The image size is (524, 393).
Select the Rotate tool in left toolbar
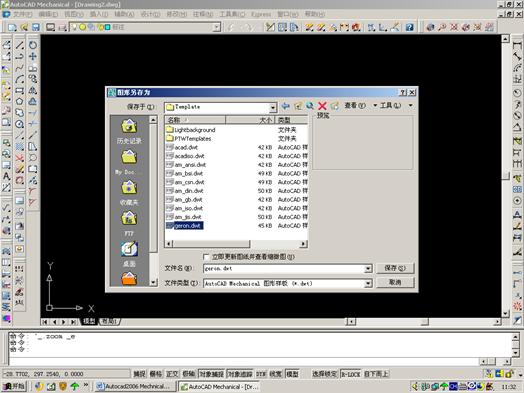pos(33,45)
